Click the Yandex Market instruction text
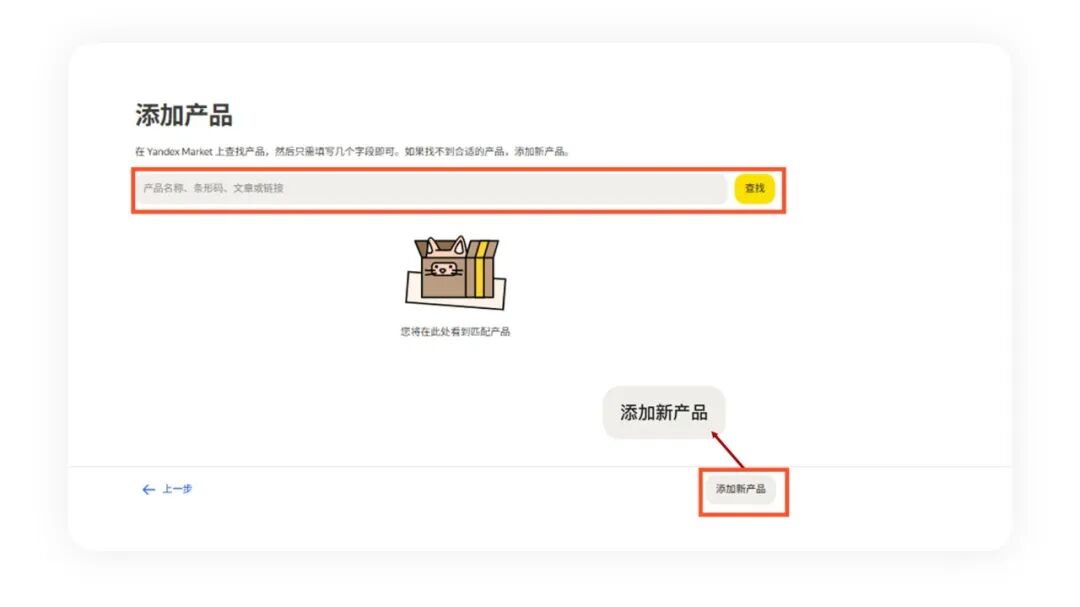The image size is (1080, 607). 352,152
